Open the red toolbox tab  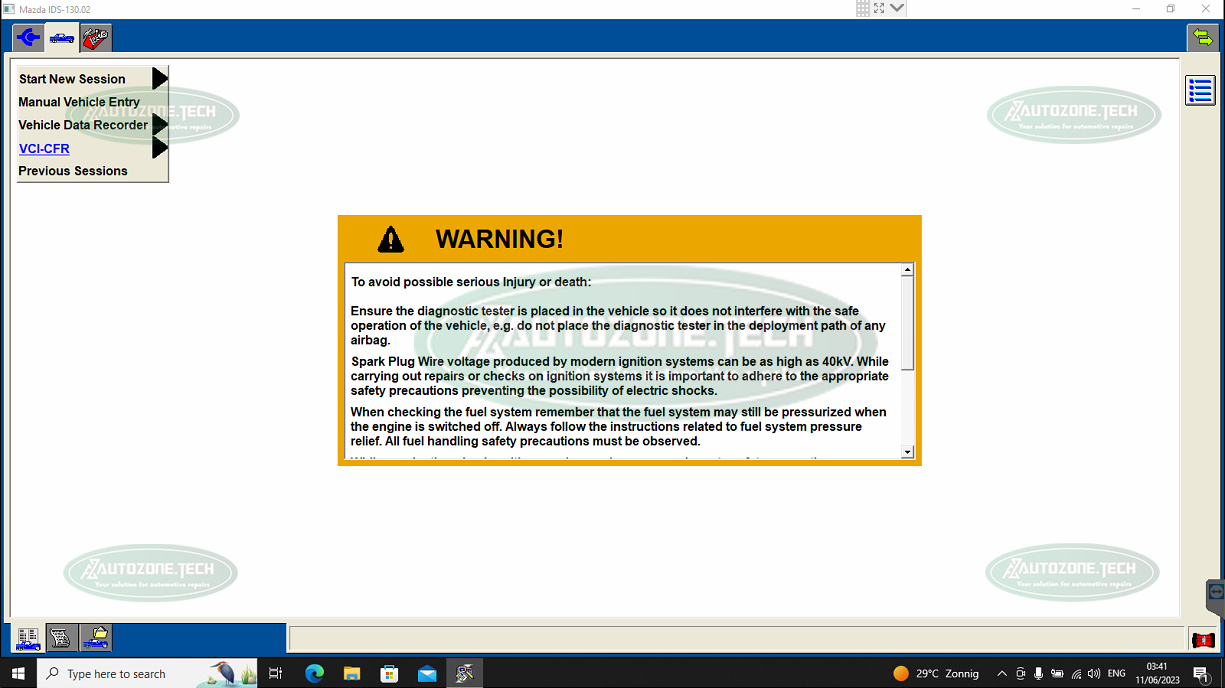96,38
